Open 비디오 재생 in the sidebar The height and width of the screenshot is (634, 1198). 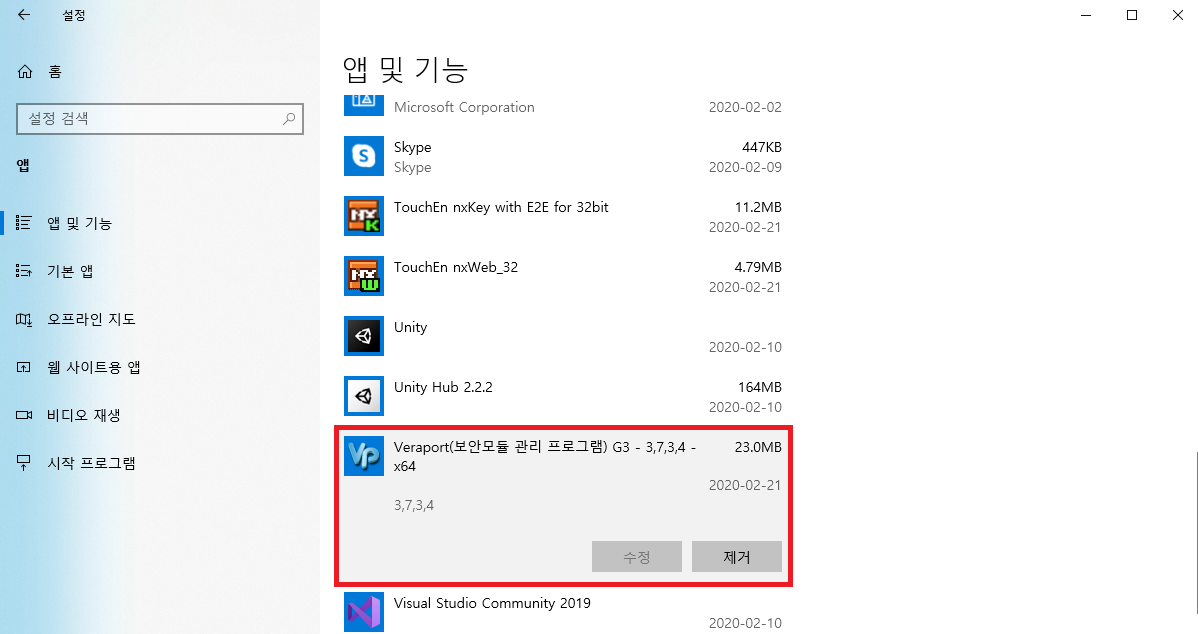pyautogui.click(x=84, y=415)
